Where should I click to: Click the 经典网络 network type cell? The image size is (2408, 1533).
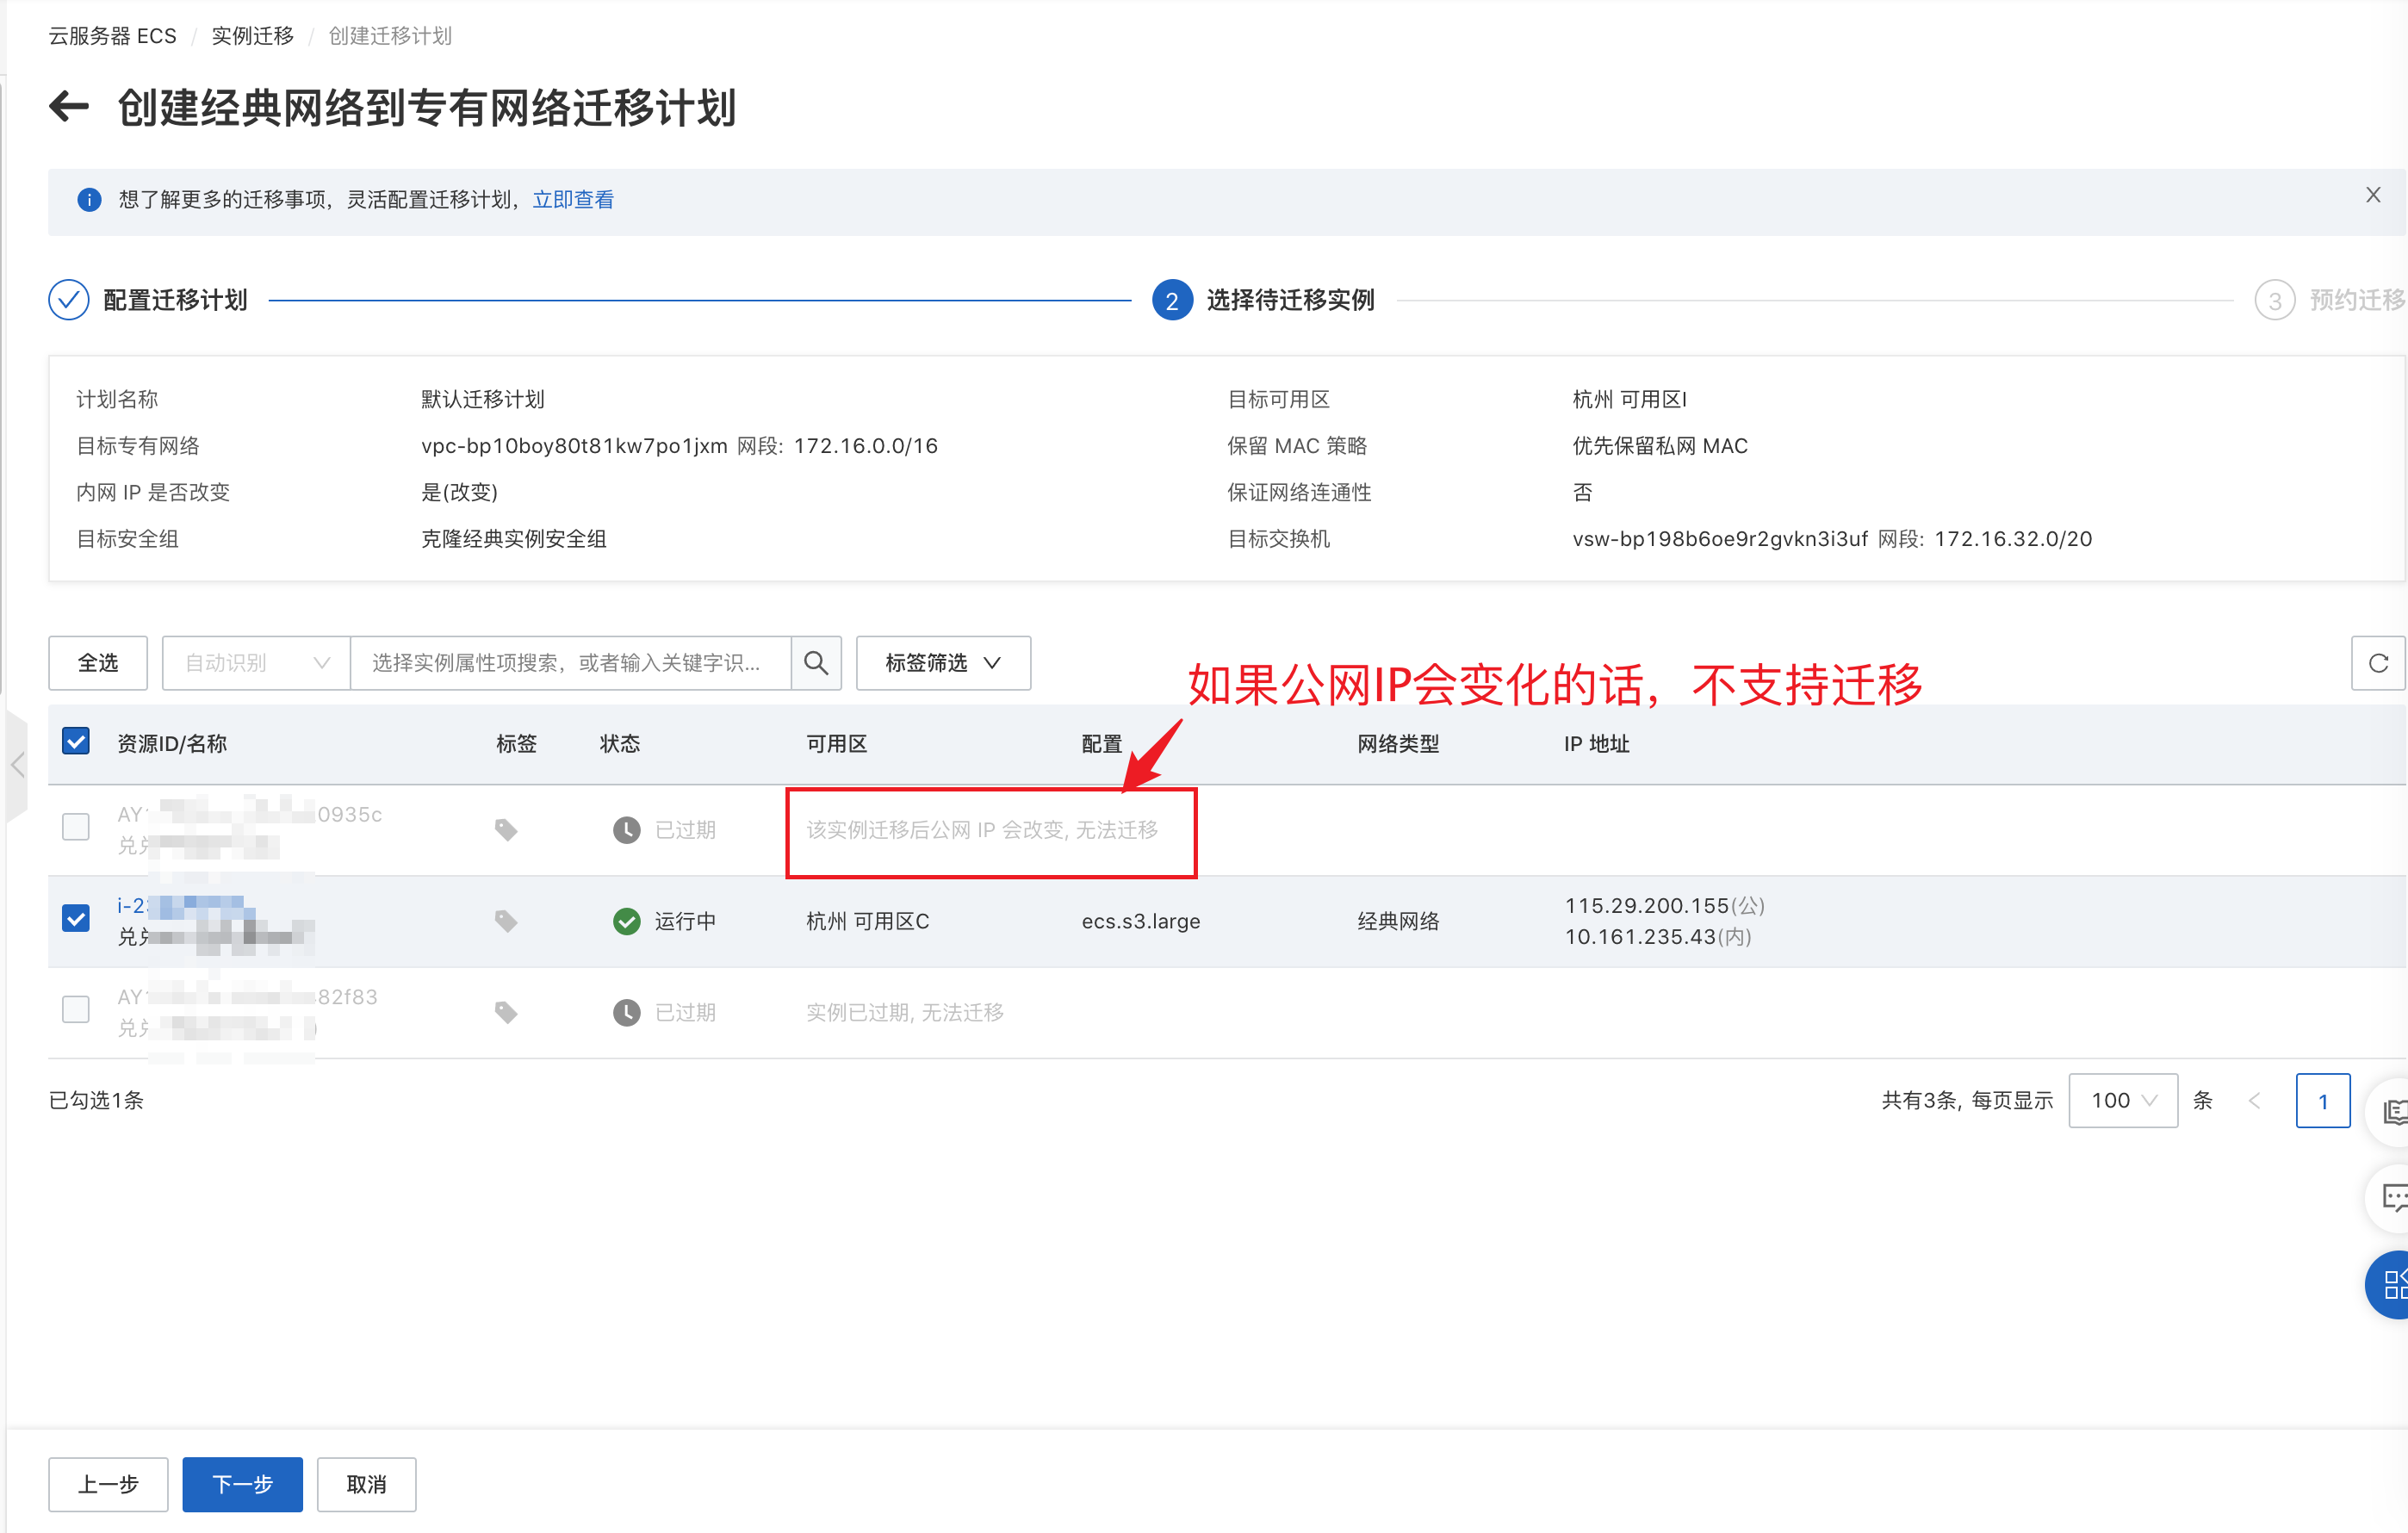tap(1398, 921)
